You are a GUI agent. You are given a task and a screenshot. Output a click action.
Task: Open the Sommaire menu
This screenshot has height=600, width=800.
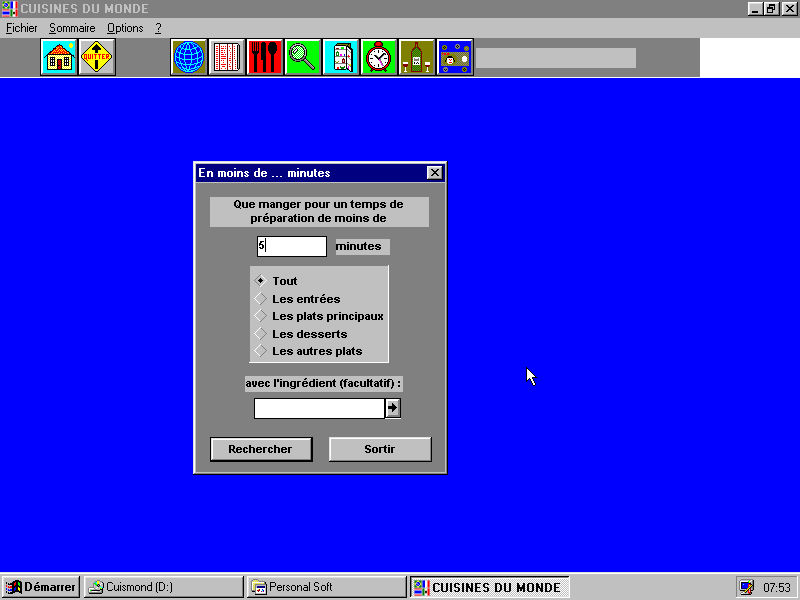(x=72, y=28)
